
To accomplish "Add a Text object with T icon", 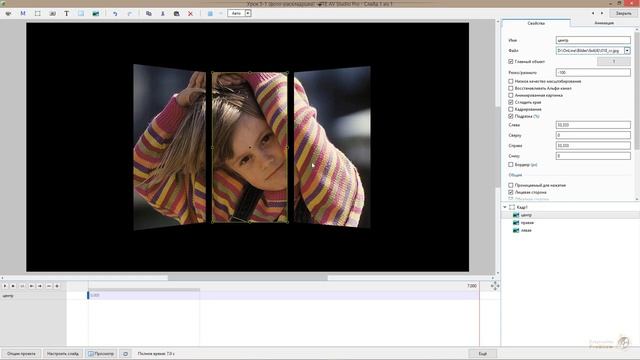I will [x=67, y=13].
